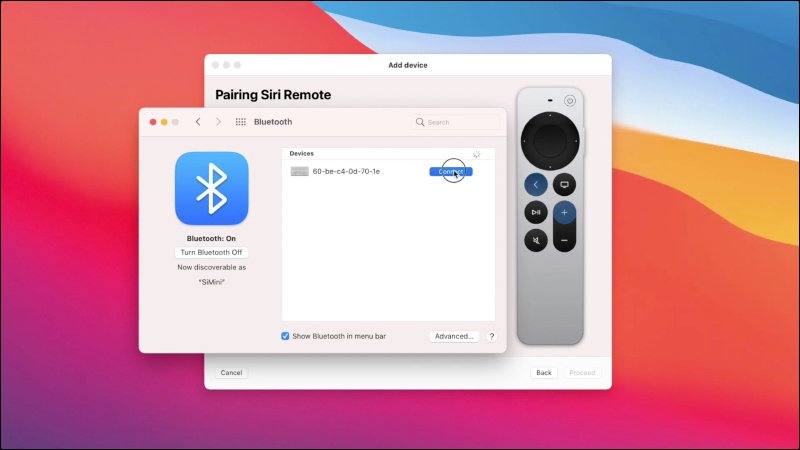This screenshot has width=800, height=450.
Task: Click the keyboard device icon beside 60-be-c4-0d-70-1e
Action: [x=299, y=171]
